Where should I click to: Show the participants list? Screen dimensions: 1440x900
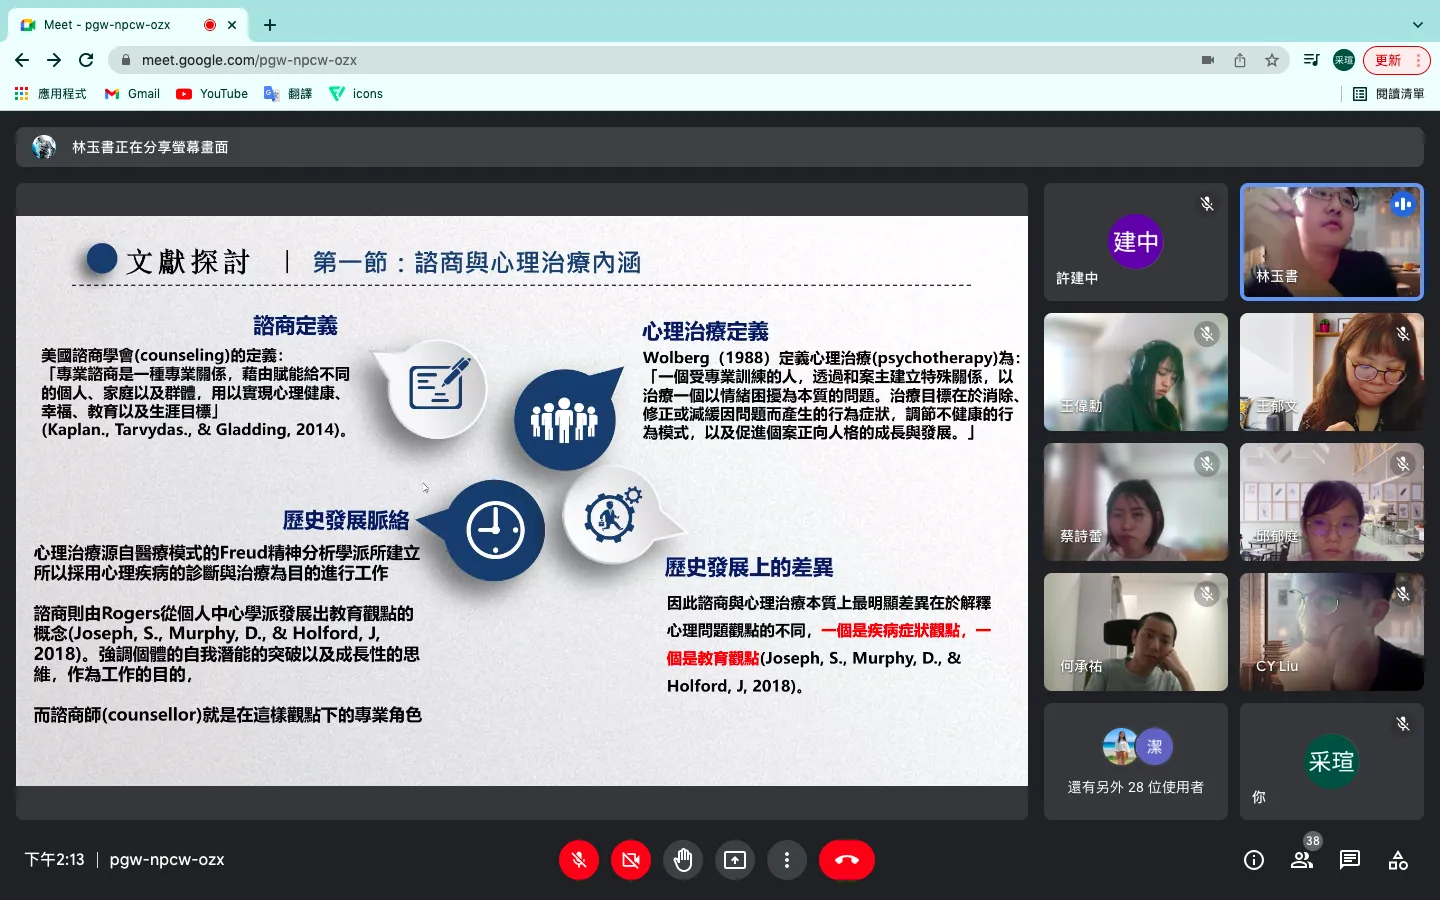[1302, 860]
